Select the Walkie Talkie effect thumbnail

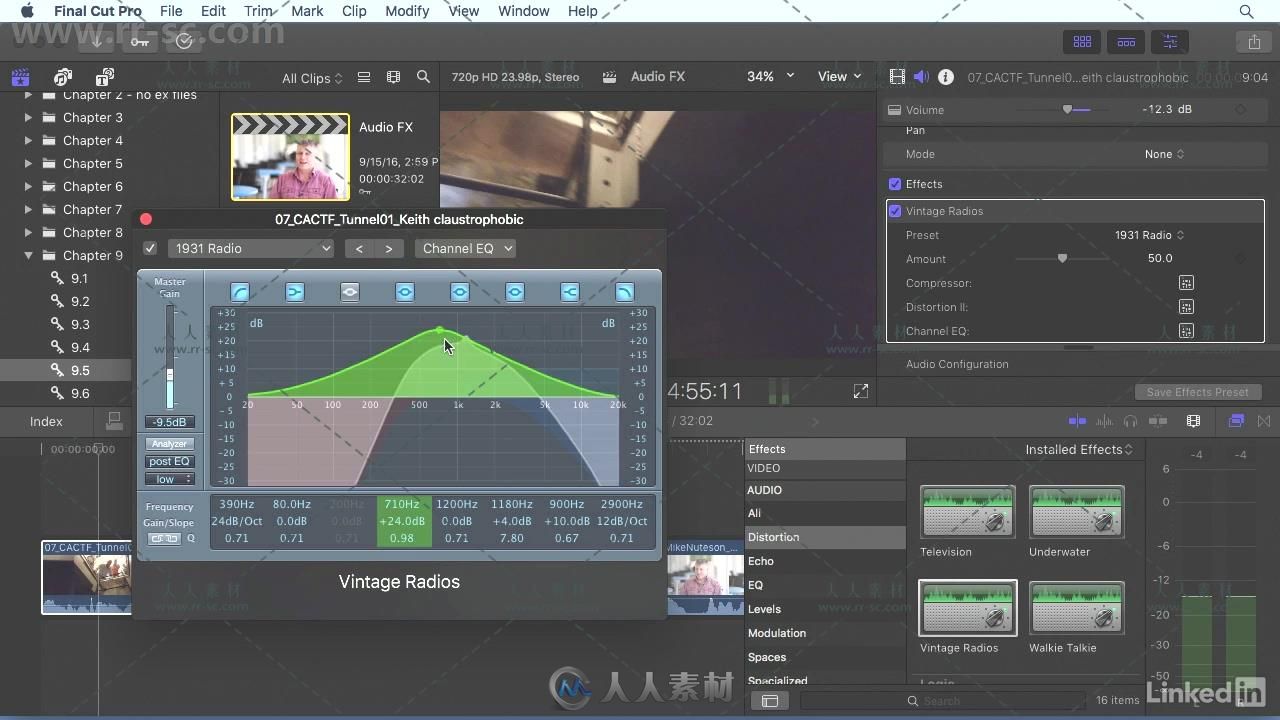pos(1076,608)
